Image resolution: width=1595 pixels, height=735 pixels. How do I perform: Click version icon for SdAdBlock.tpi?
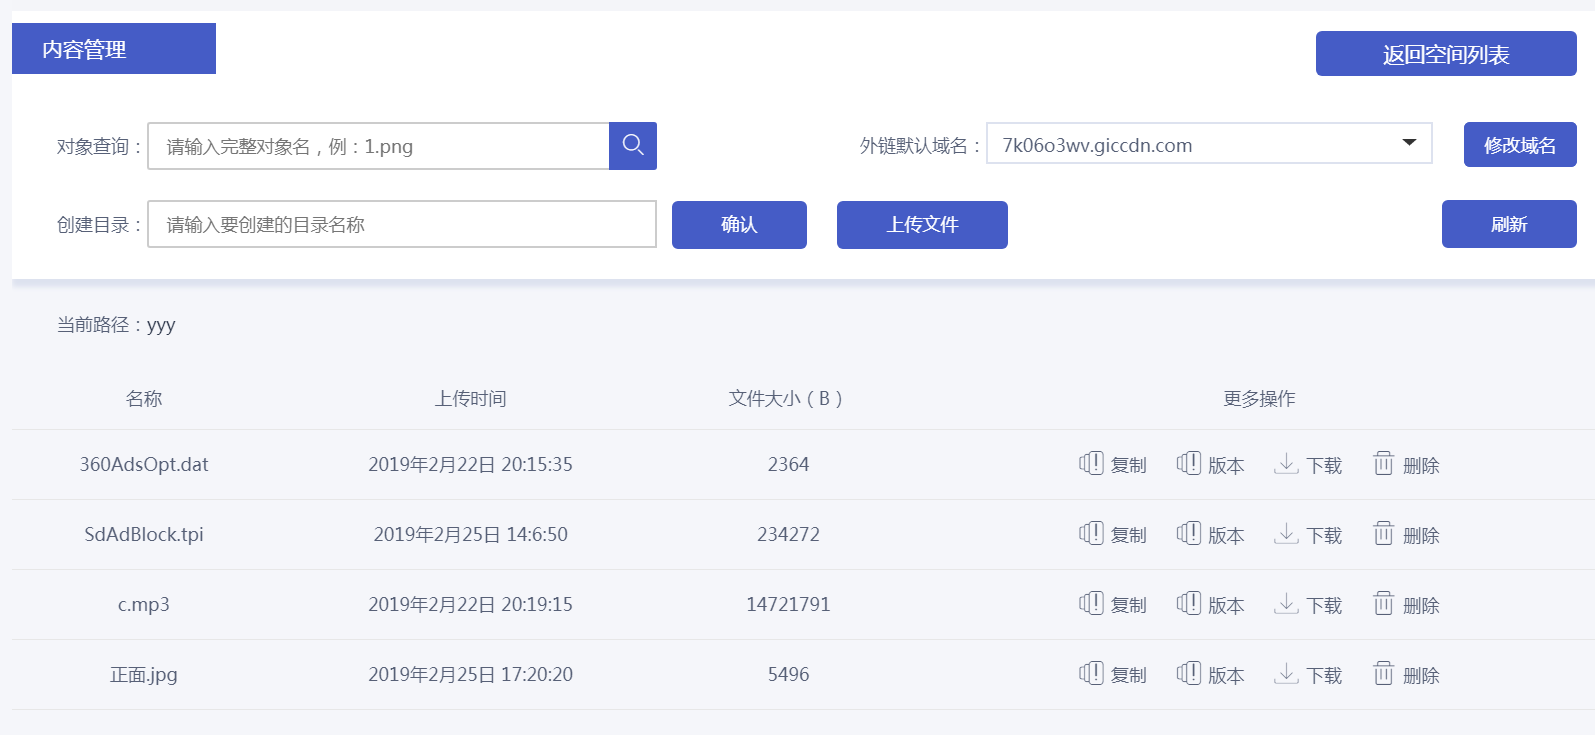[1188, 533]
